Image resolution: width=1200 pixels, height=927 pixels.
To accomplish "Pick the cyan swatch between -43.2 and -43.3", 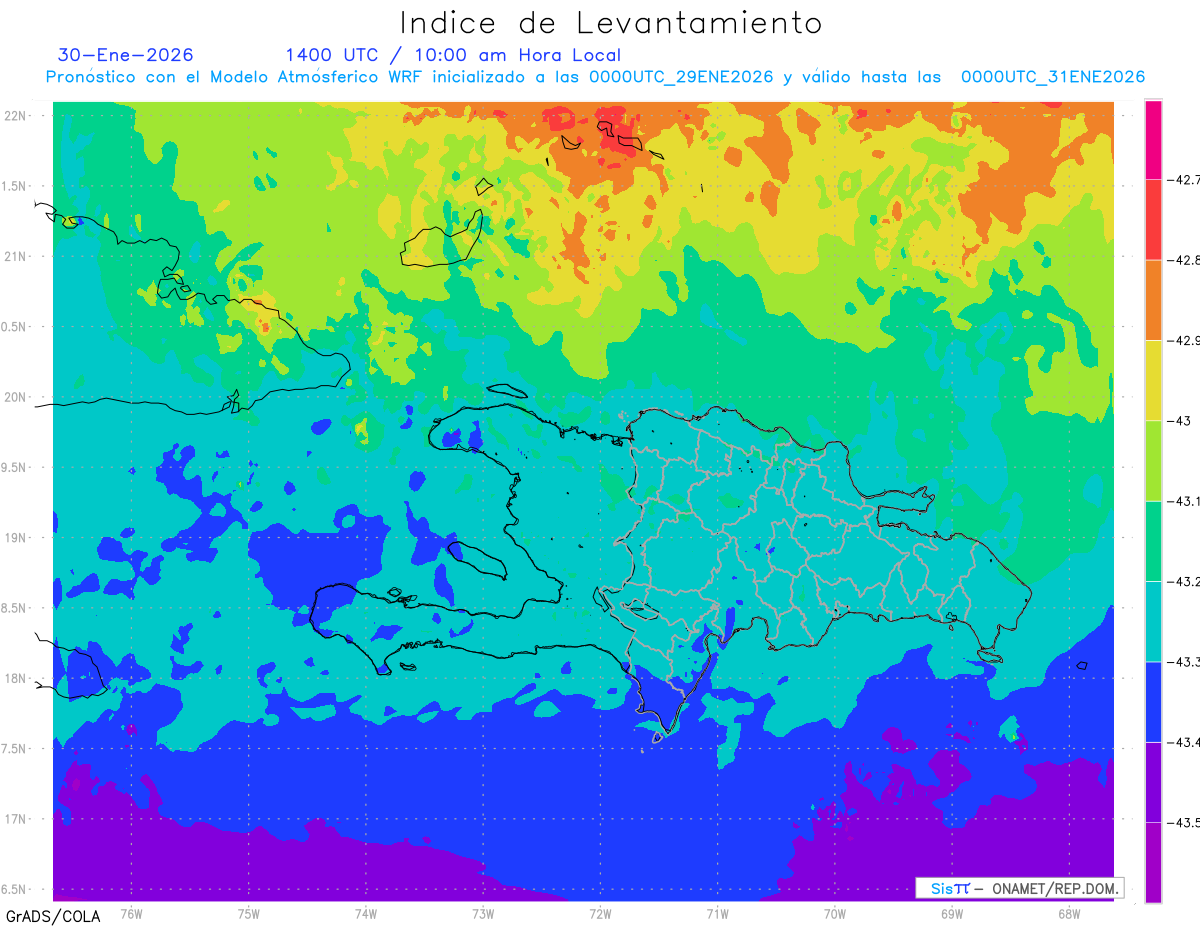I will coord(1153,621).
